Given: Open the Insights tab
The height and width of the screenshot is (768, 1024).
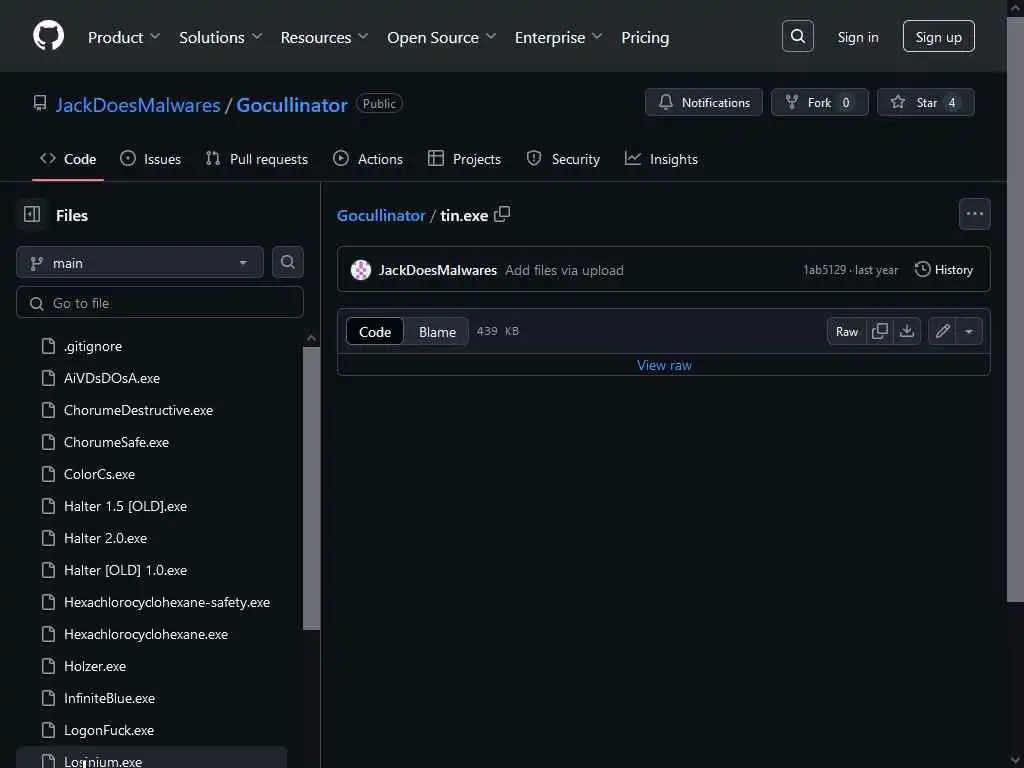Looking at the screenshot, I should click(x=661, y=159).
